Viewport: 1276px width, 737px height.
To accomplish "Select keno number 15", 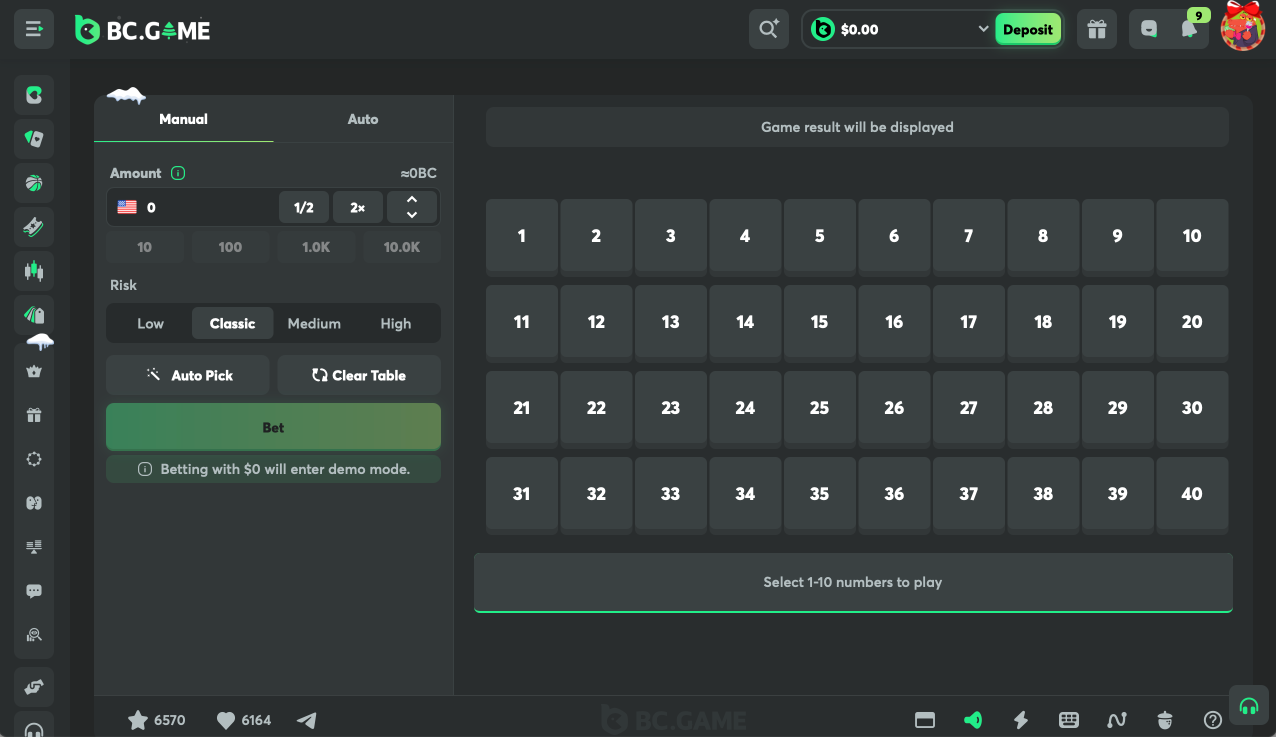I will tap(820, 322).
